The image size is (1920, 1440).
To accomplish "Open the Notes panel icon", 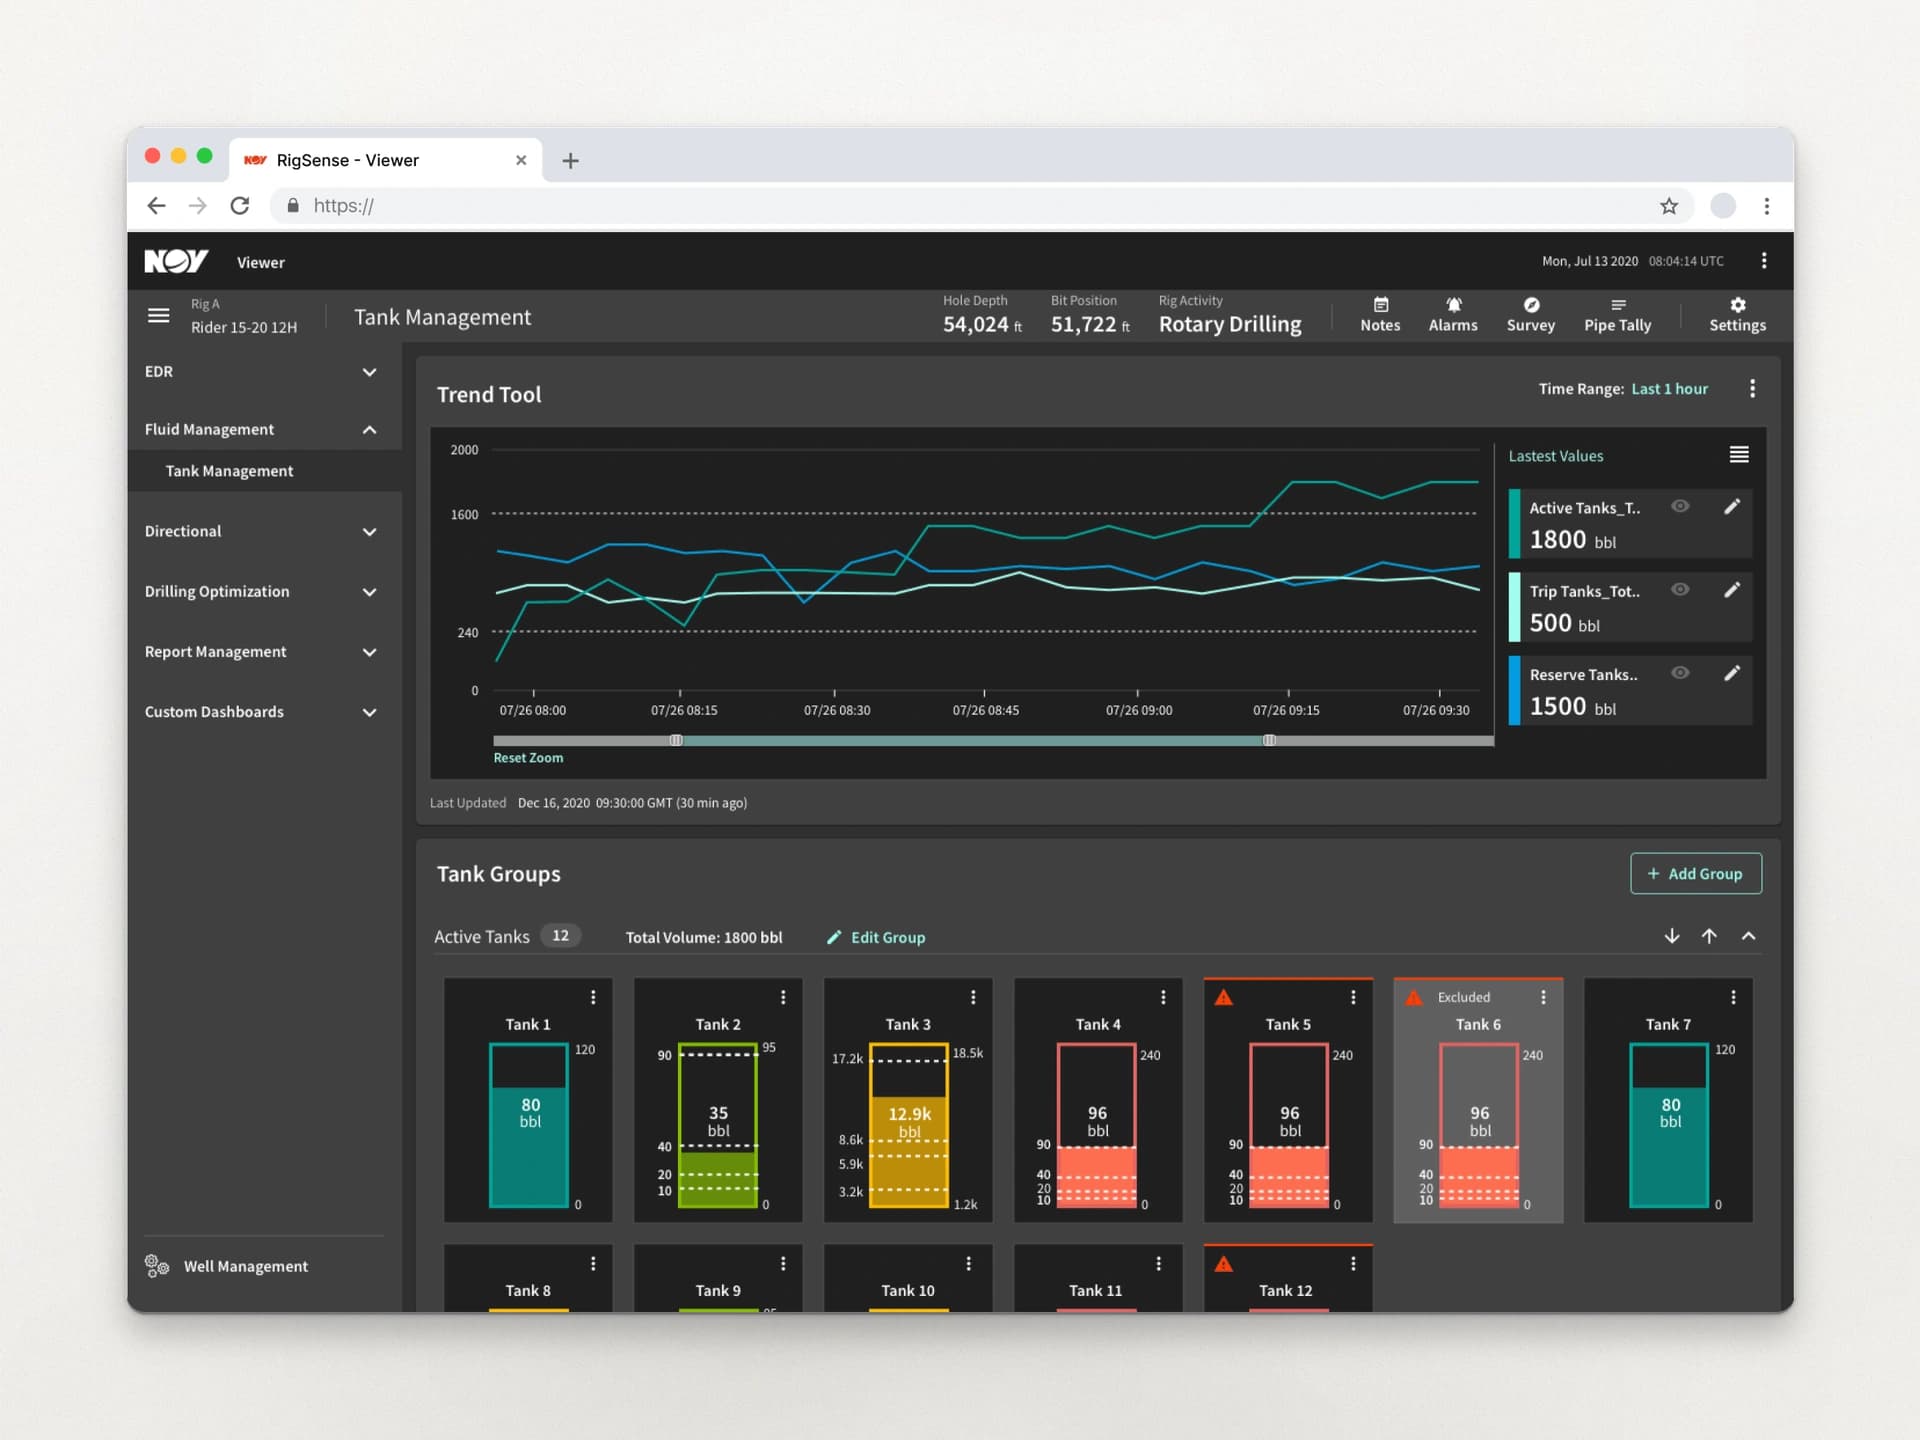I will [1380, 305].
